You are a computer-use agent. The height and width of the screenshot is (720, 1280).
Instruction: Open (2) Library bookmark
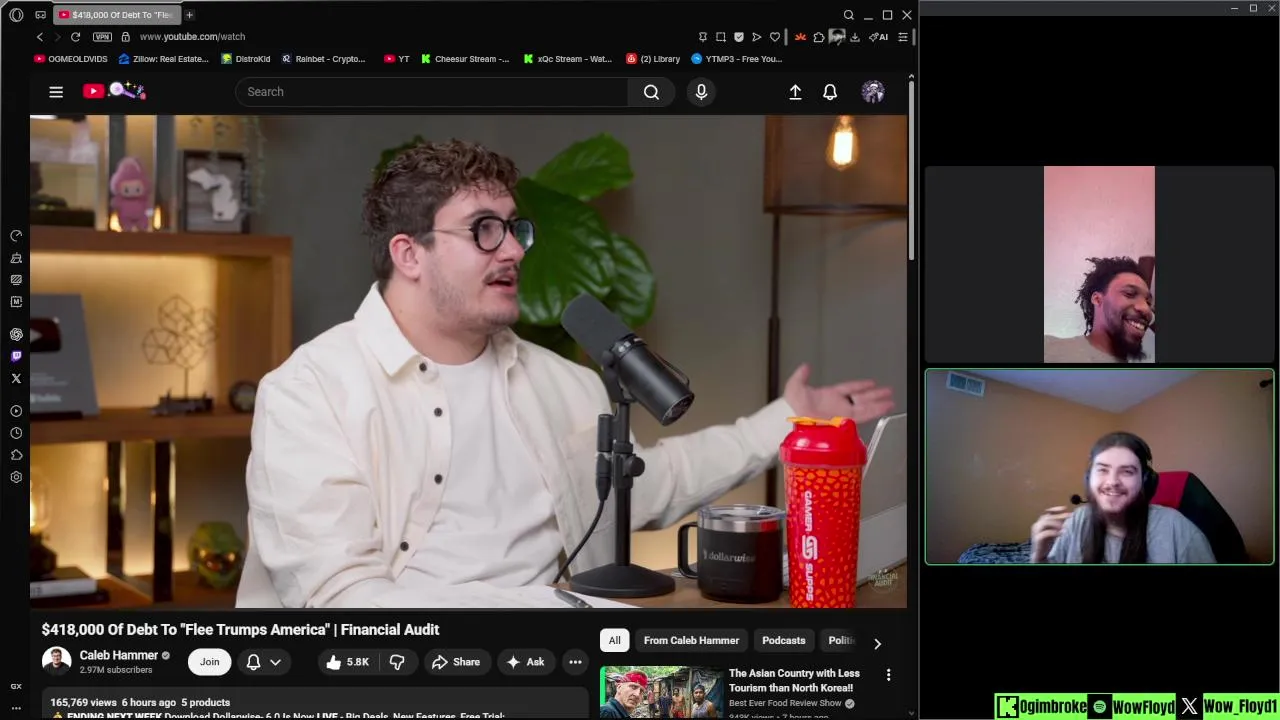point(653,59)
